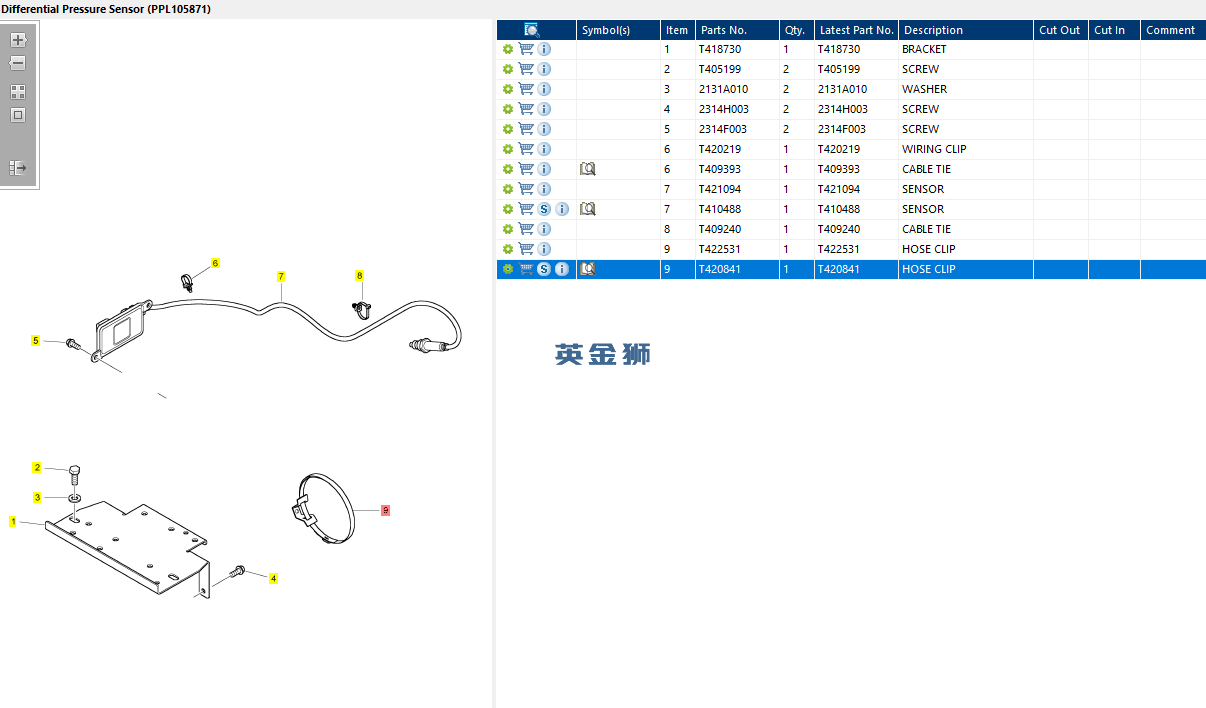Add CABLE TIE T409240 to cart
Viewport: 1206px width, 708px height.
click(526, 229)
